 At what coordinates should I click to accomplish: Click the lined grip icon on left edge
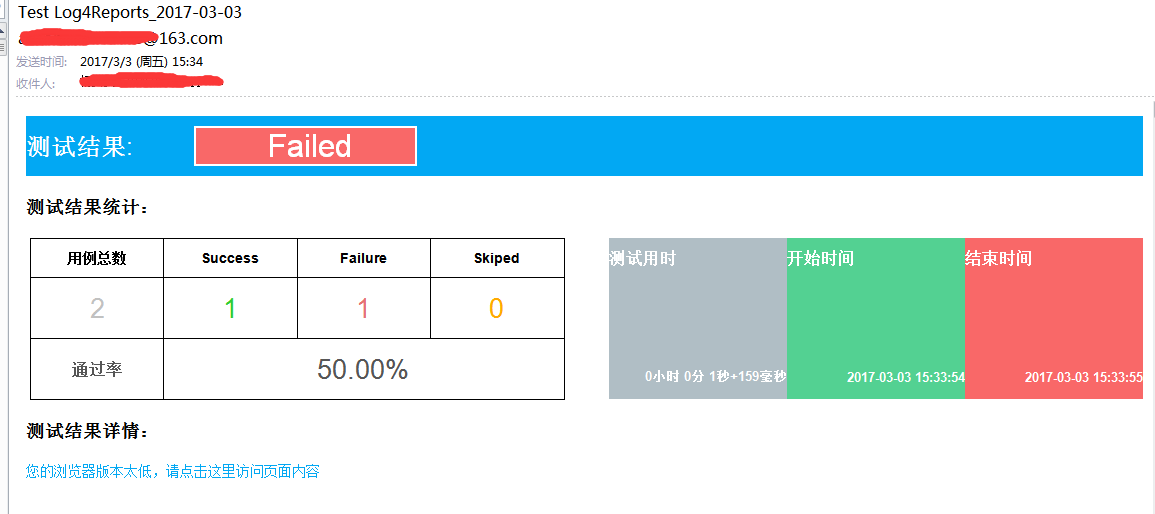tap(3, 47)
